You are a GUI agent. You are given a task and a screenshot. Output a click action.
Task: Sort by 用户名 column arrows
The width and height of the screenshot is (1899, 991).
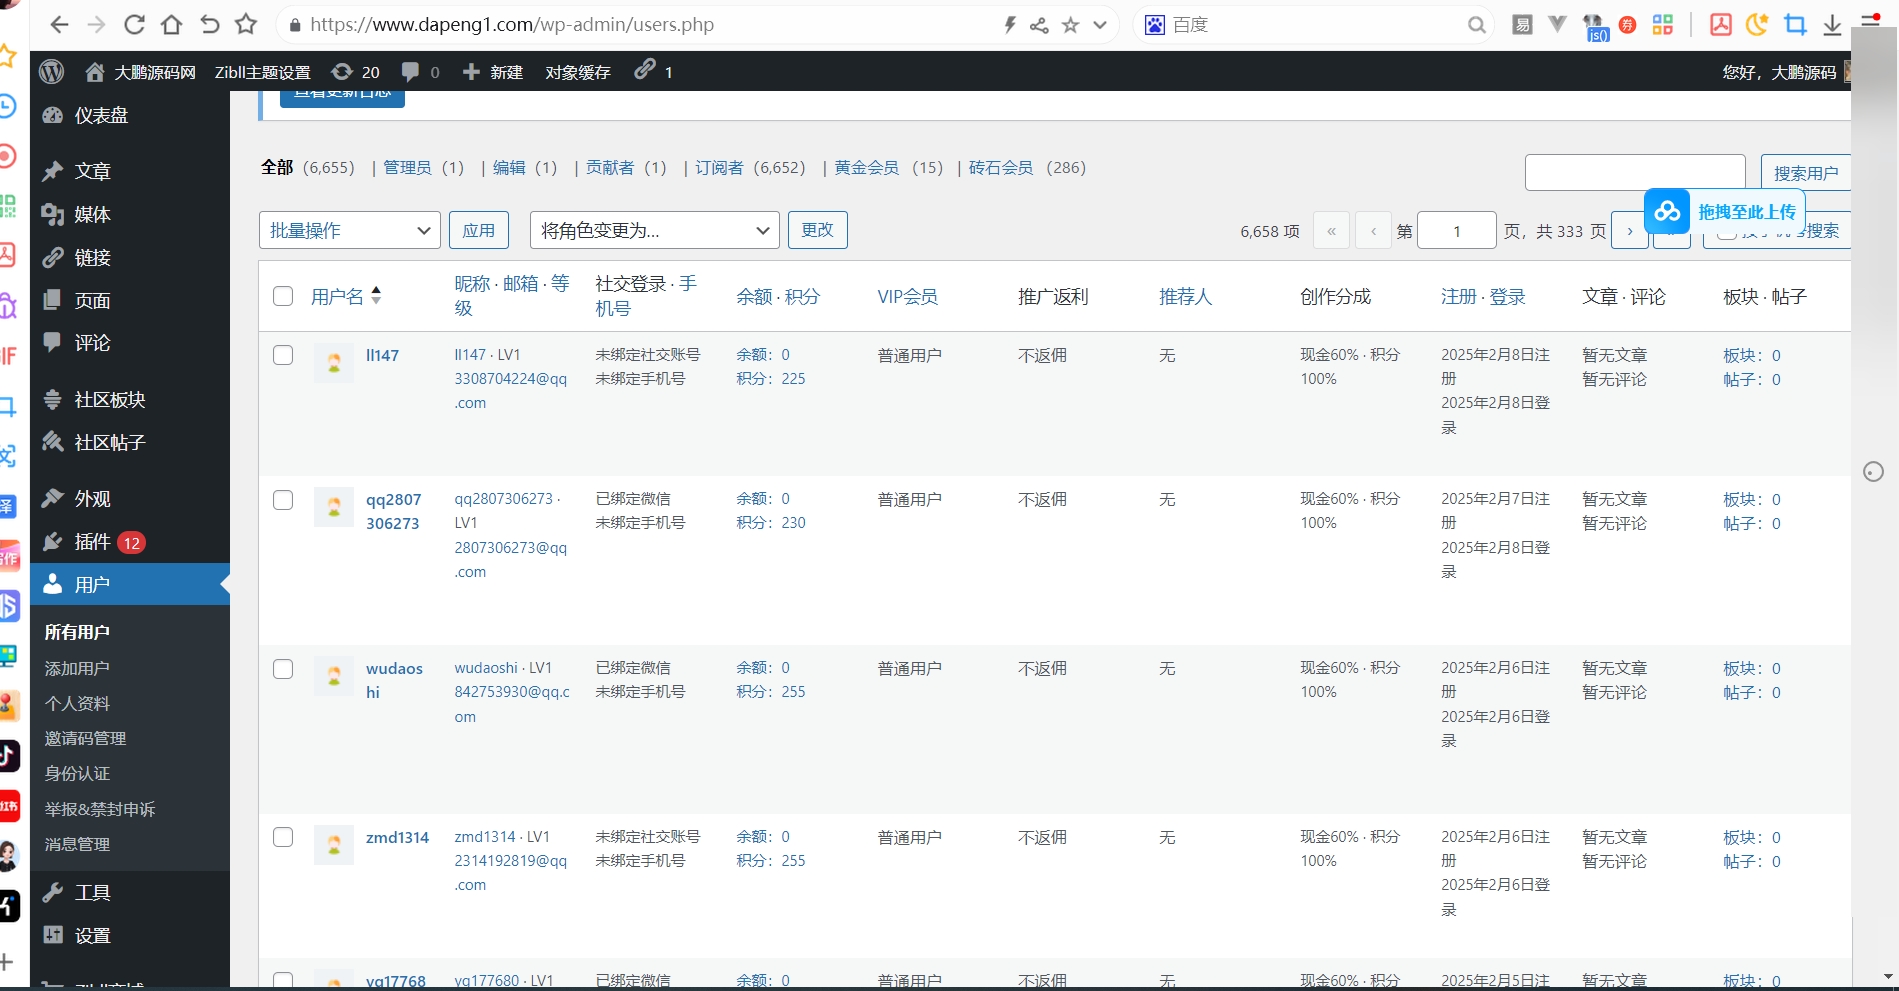click(x=376, y=295)
